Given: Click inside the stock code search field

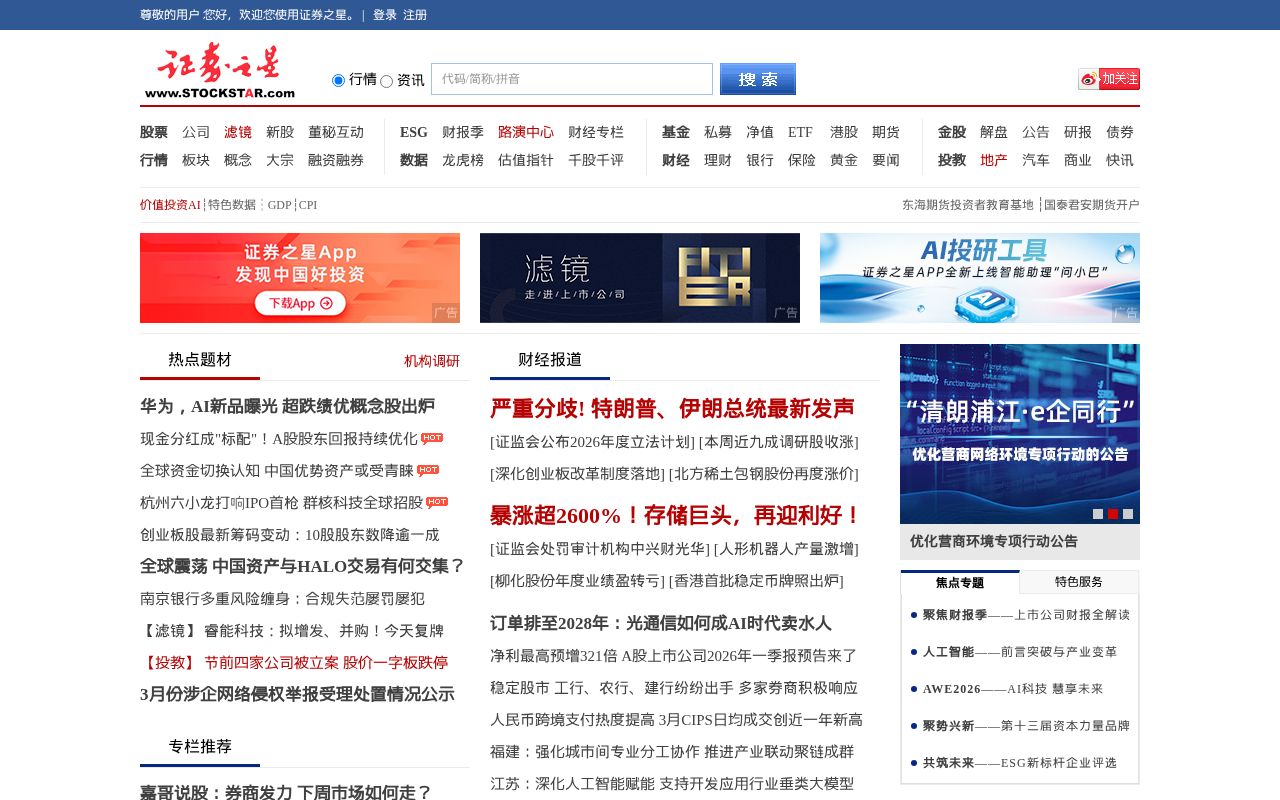Looking at the screenshot, I should pyautogui.click(x=570, y=79).
